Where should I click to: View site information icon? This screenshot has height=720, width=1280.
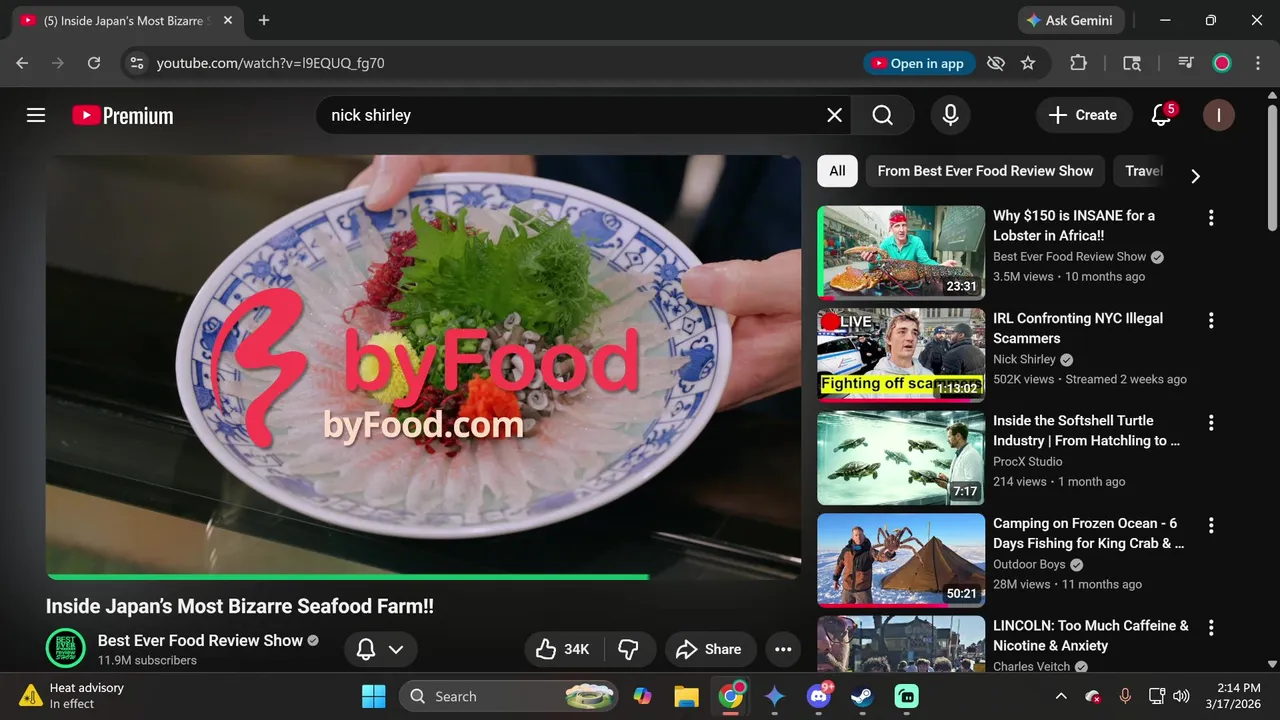pyautogui.click(x=137, y=63)
